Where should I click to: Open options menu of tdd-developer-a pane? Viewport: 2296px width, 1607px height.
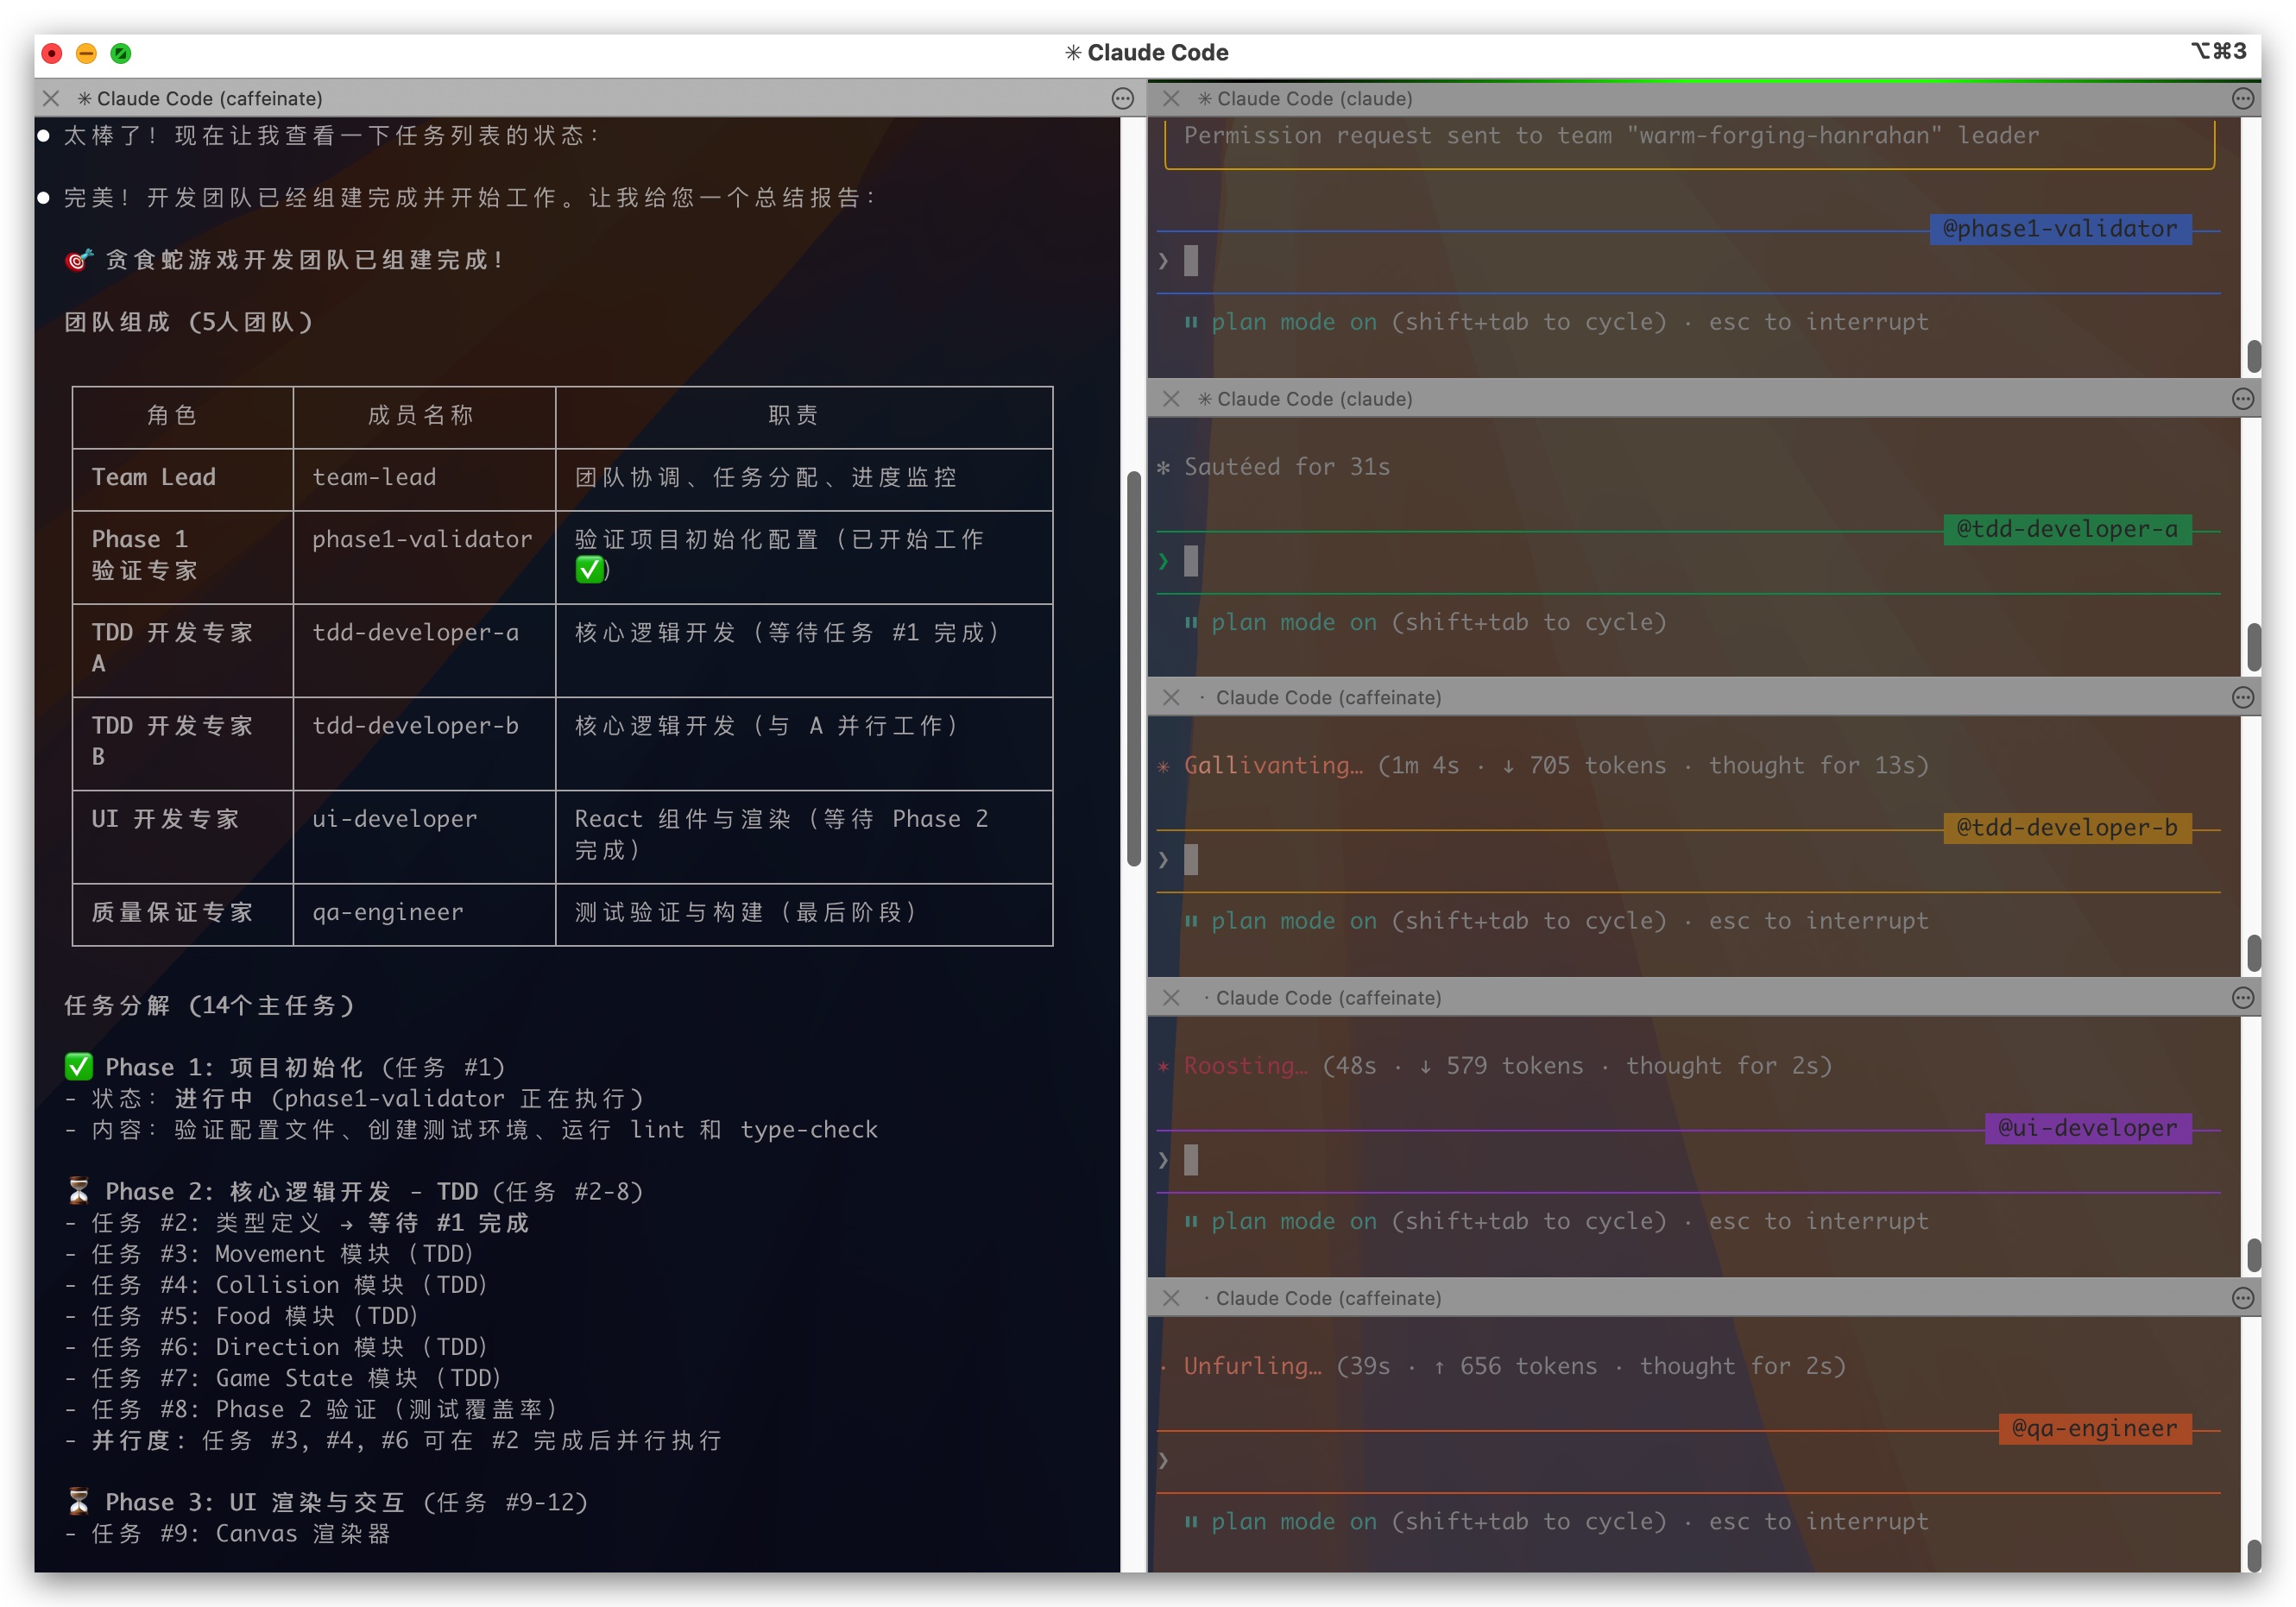2242,399
